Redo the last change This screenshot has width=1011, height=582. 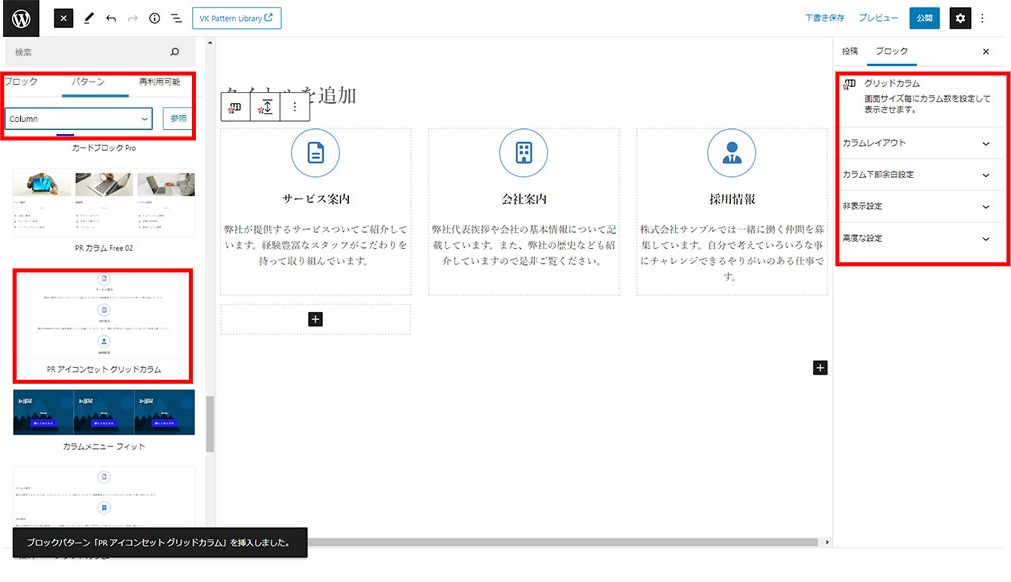[x=131, y=17]
